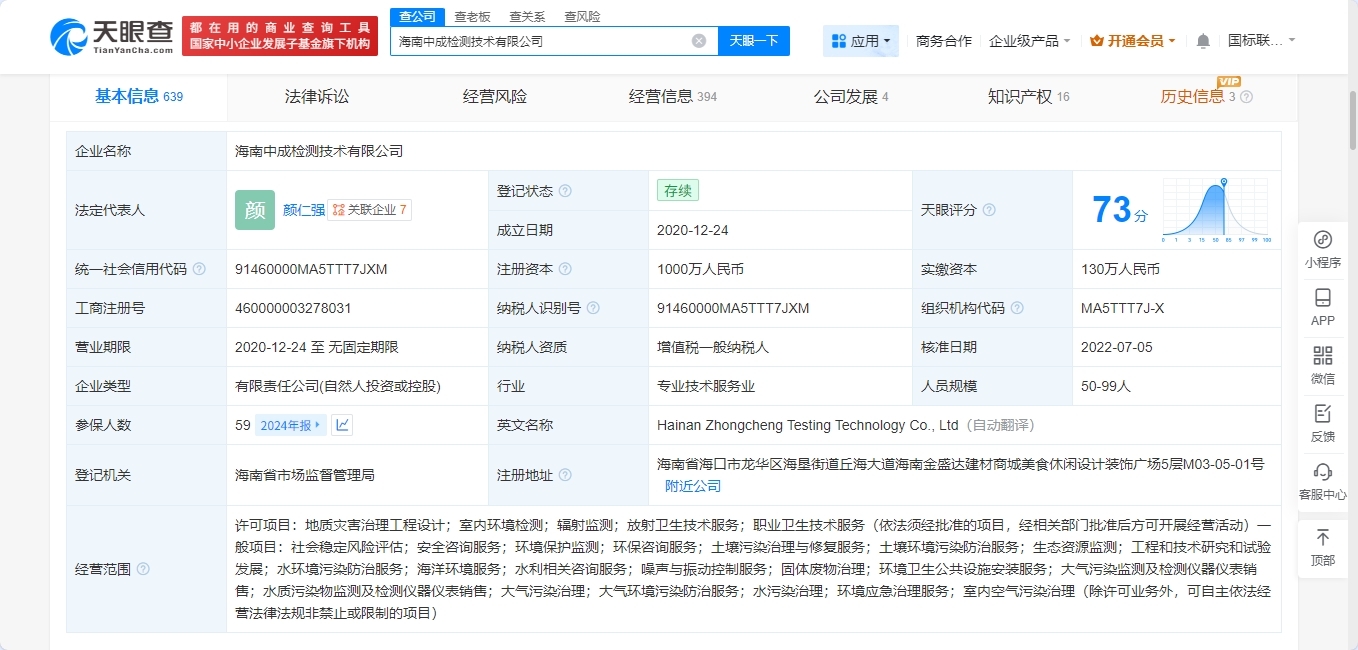Switch to the 法律诉讼 tab

(x=317, y=97)
